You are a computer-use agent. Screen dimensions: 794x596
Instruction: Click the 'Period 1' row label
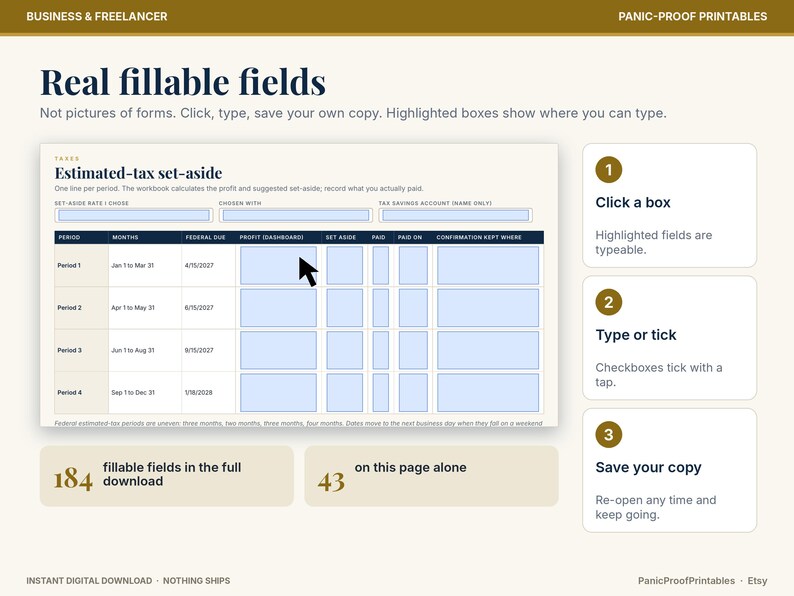point(69,265)
